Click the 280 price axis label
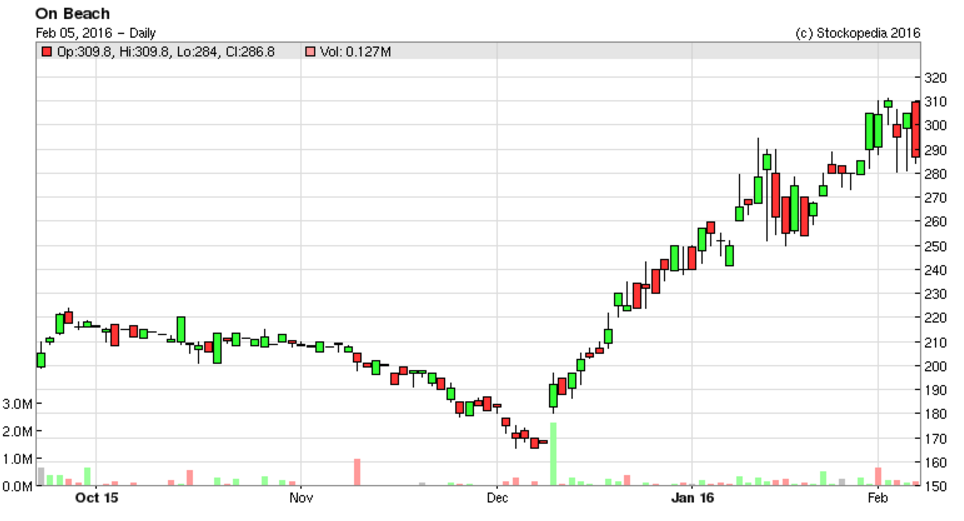 coord(935,174)
